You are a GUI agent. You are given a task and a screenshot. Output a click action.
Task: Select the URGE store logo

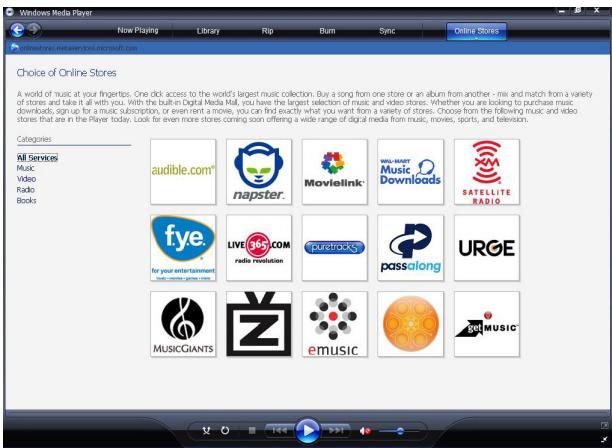(x=487, y=248)
